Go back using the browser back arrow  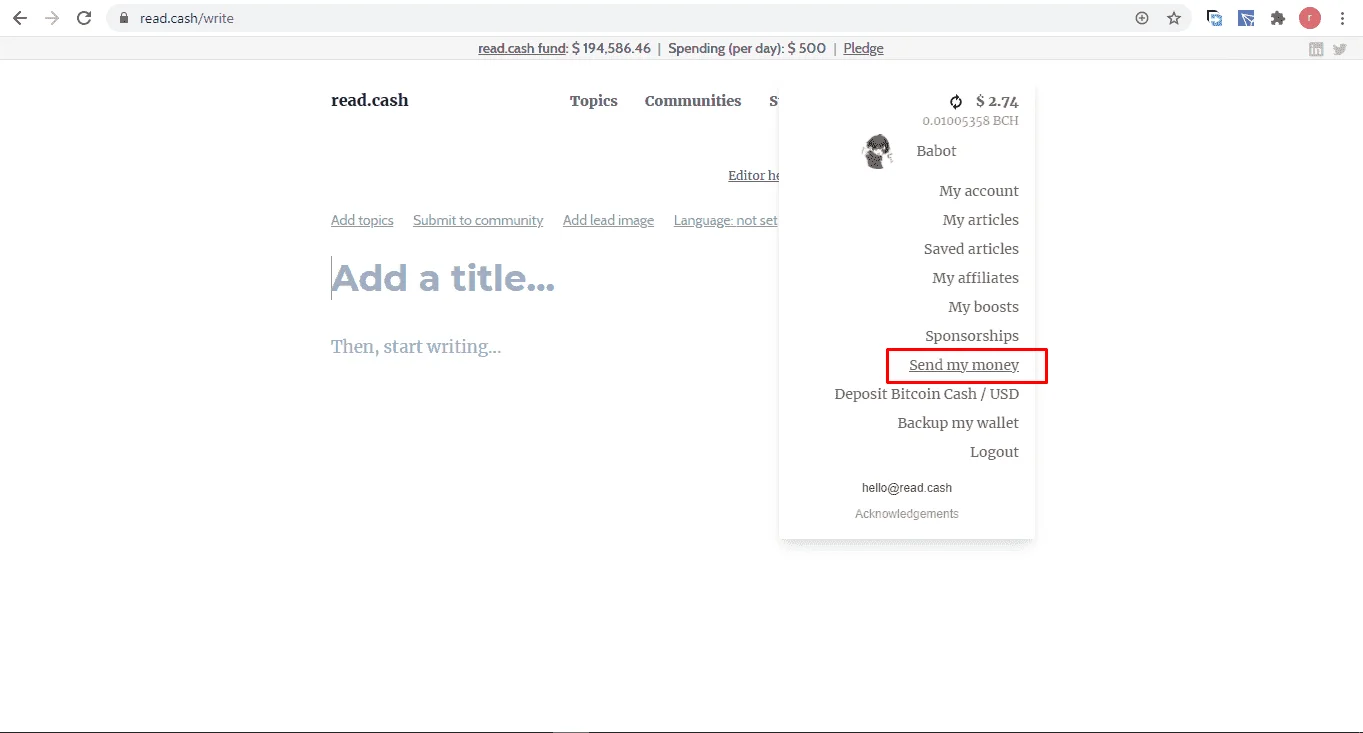click(x=20, y=18)
